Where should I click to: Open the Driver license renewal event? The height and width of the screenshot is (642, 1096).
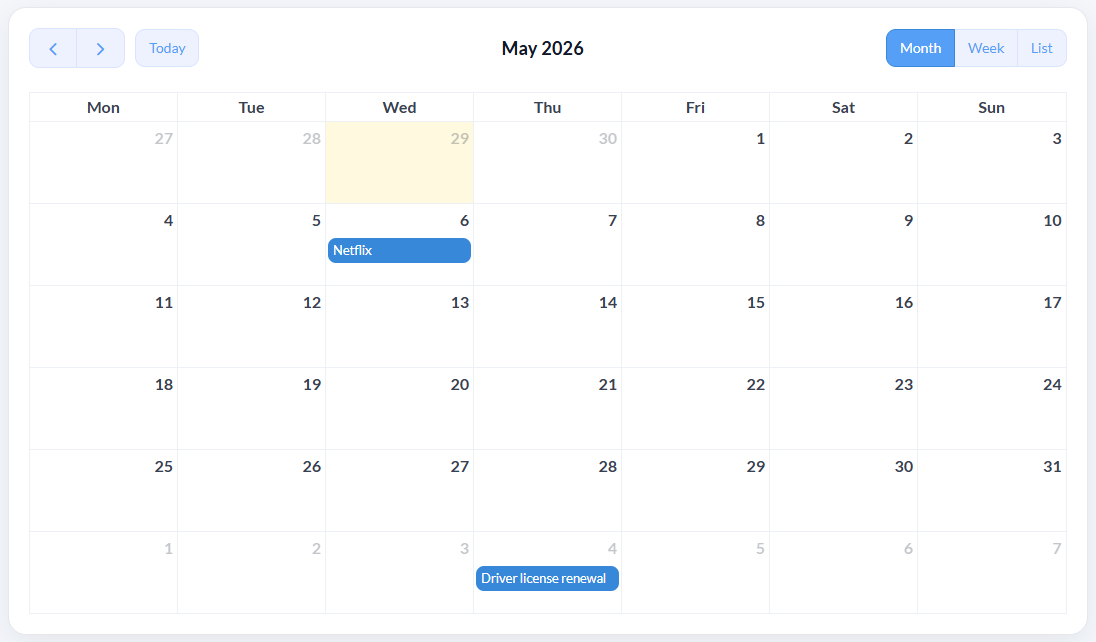click(547, 578)
